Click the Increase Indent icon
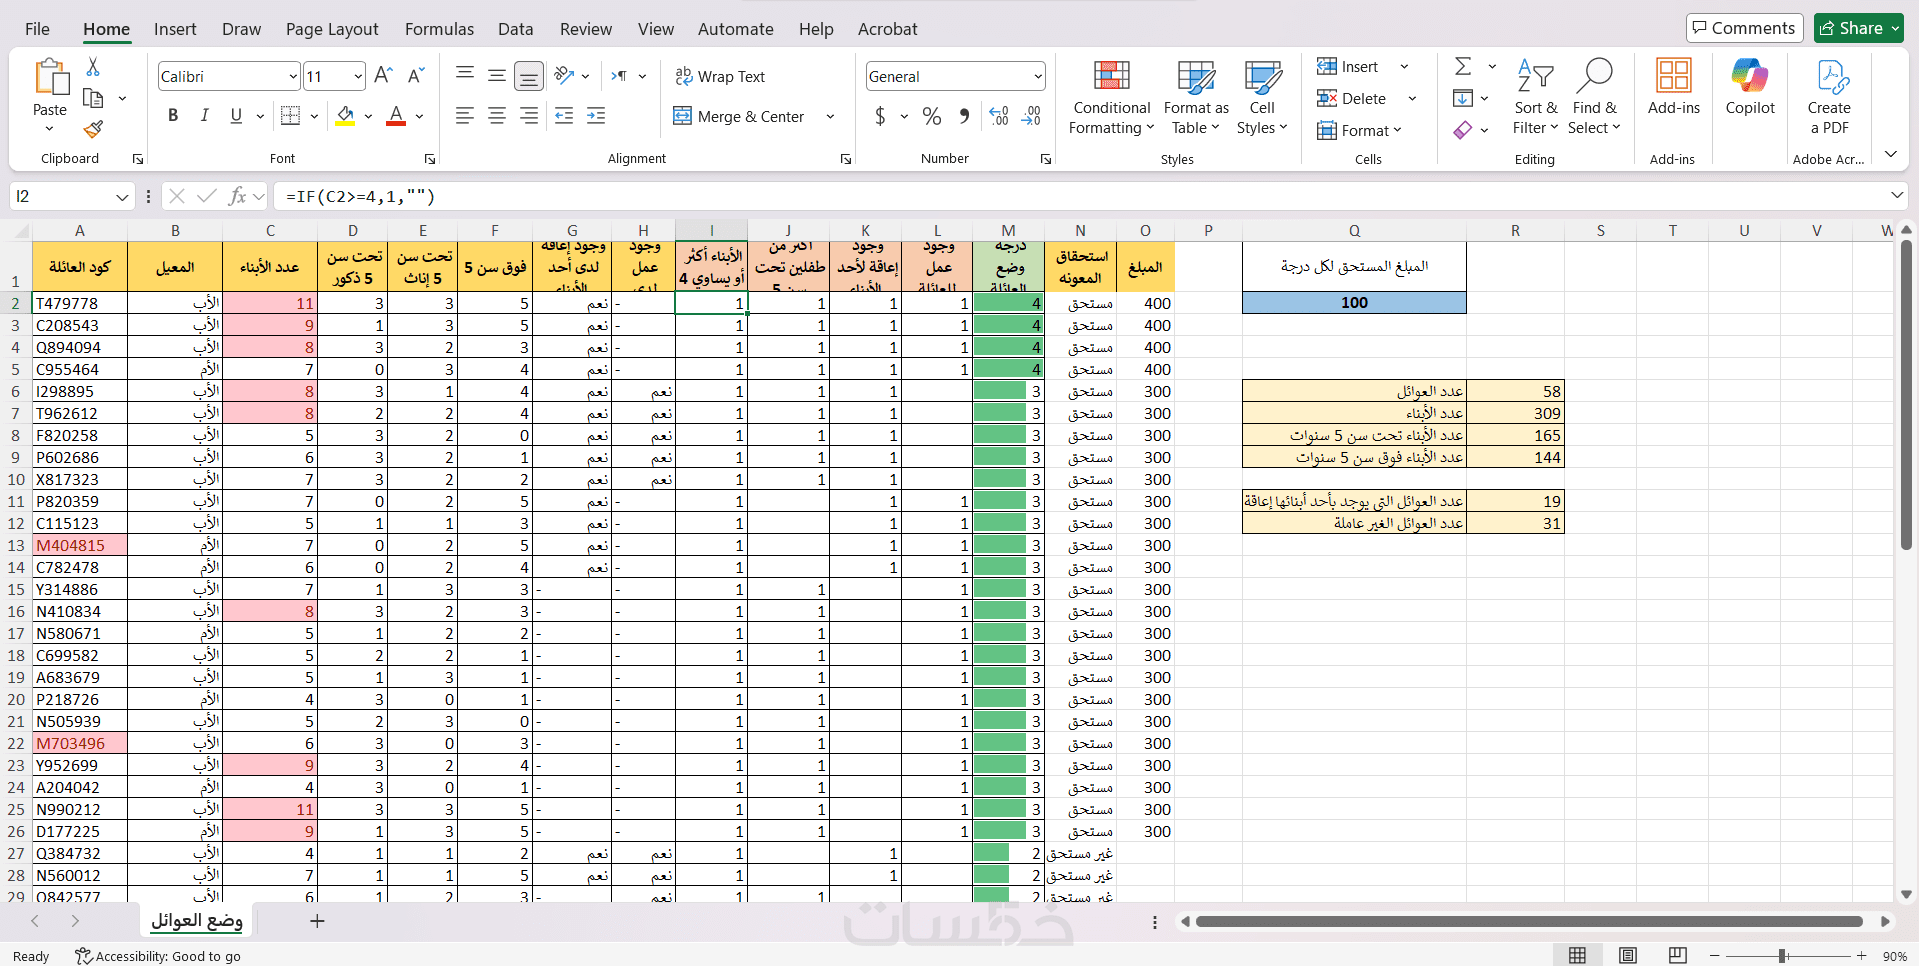 coord(596,116)
